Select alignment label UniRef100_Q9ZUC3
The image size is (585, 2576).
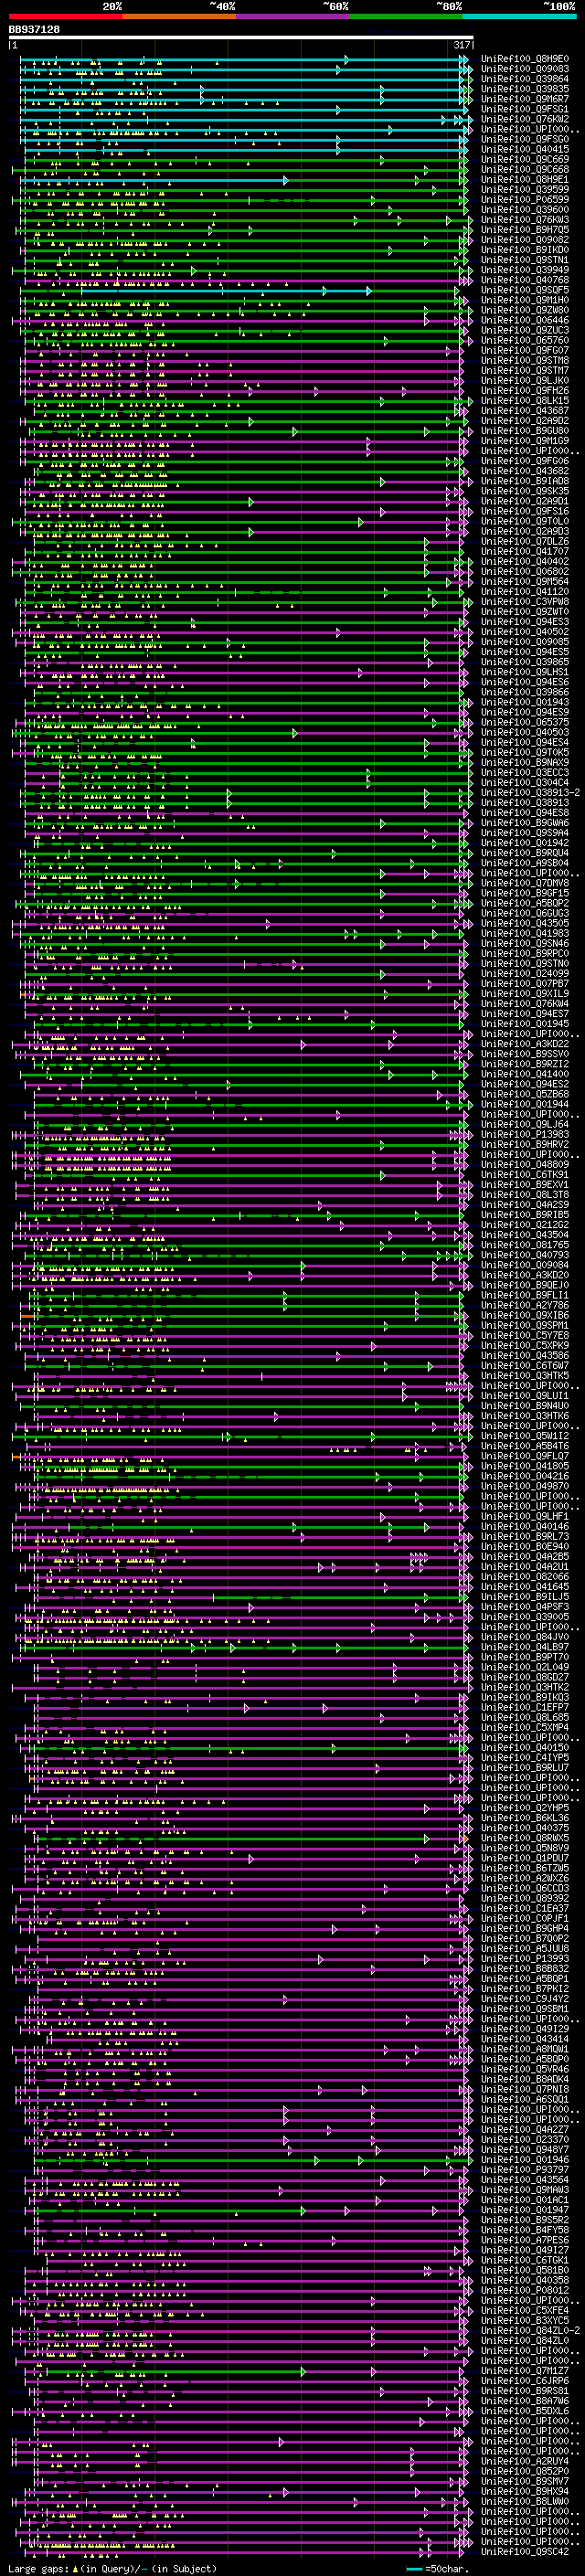pos(525,330)
